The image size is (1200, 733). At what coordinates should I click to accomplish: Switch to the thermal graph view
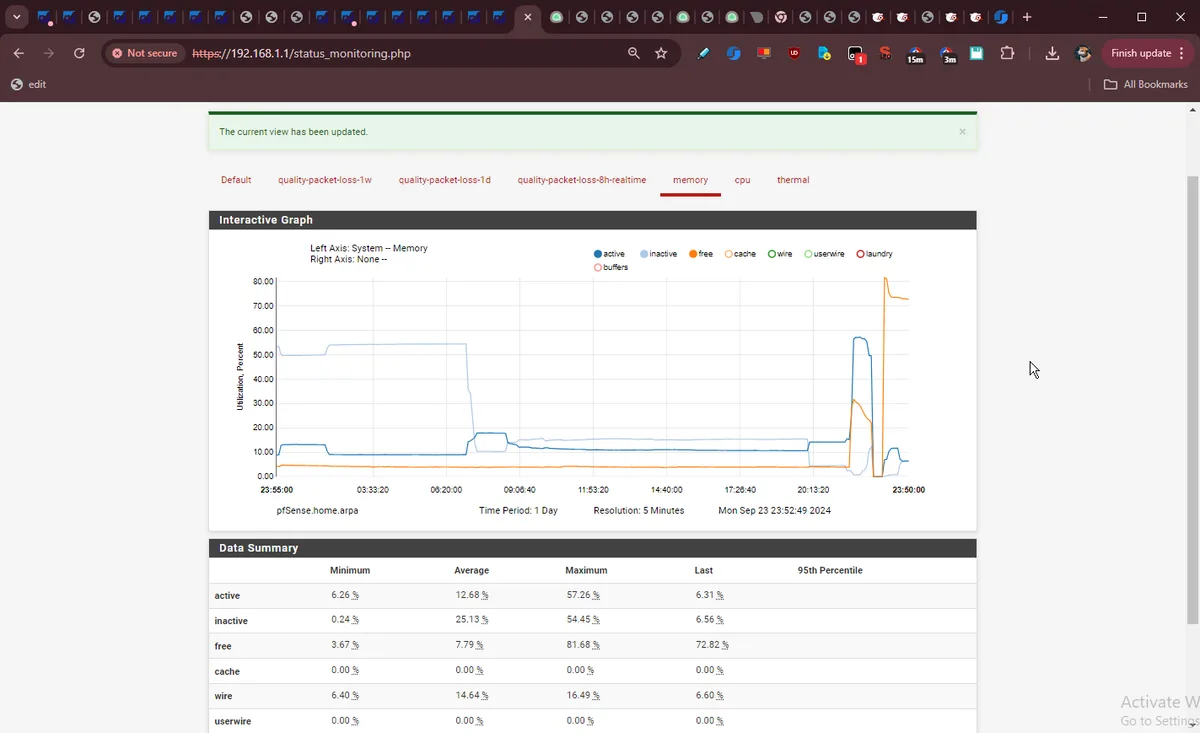[793, 180]
